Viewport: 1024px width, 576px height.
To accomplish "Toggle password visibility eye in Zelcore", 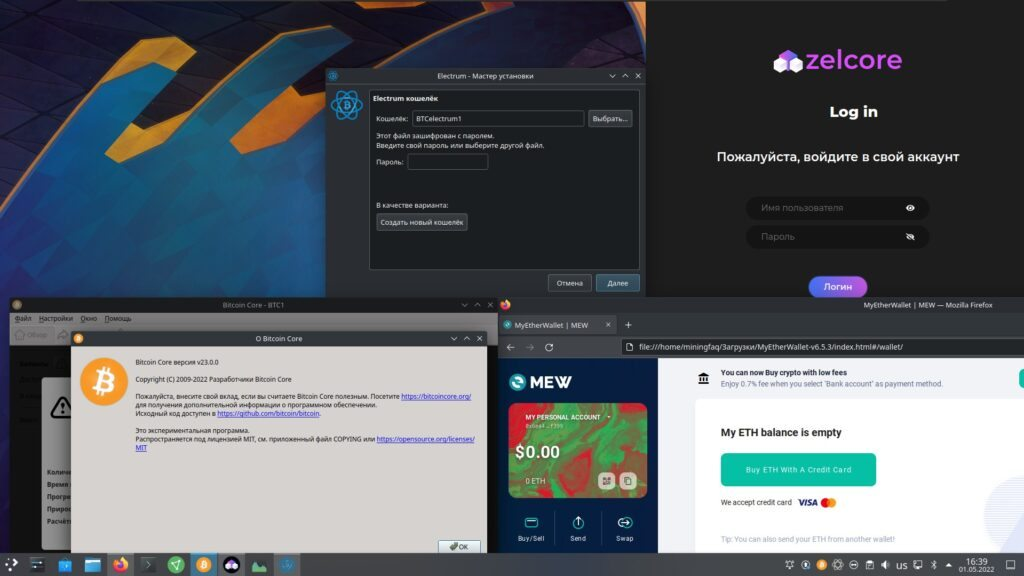I will coord(910,237).
